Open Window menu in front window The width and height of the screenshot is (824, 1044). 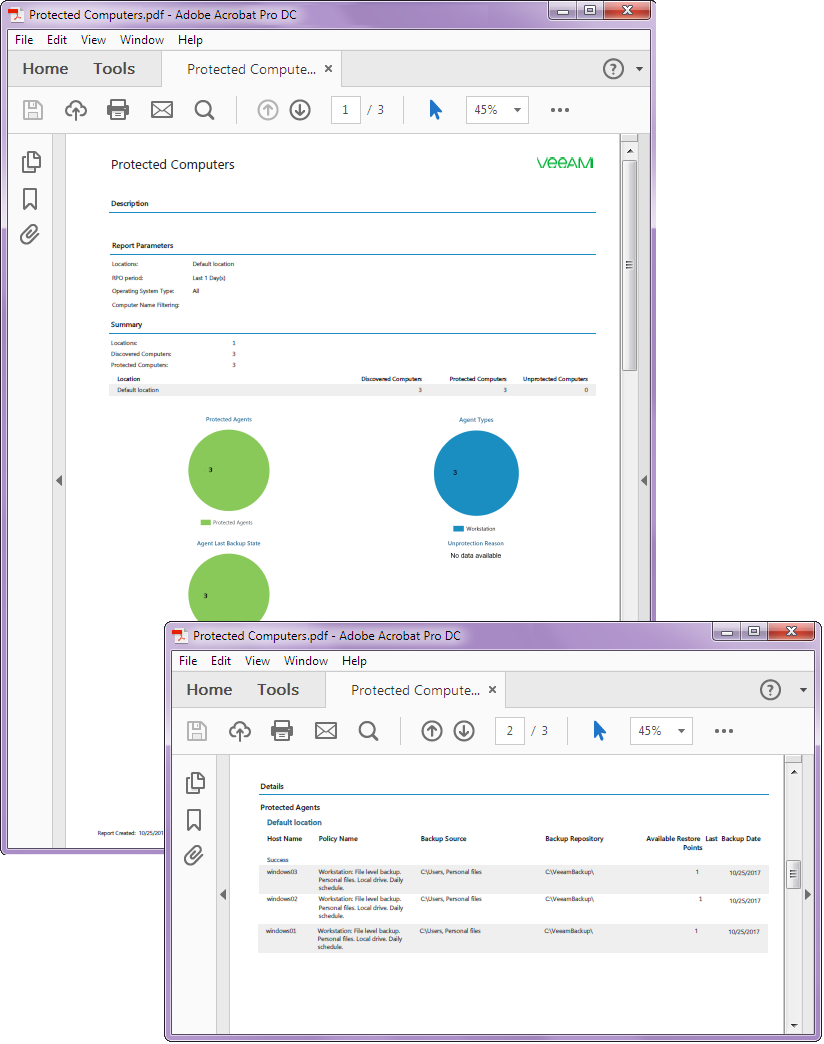306,661
